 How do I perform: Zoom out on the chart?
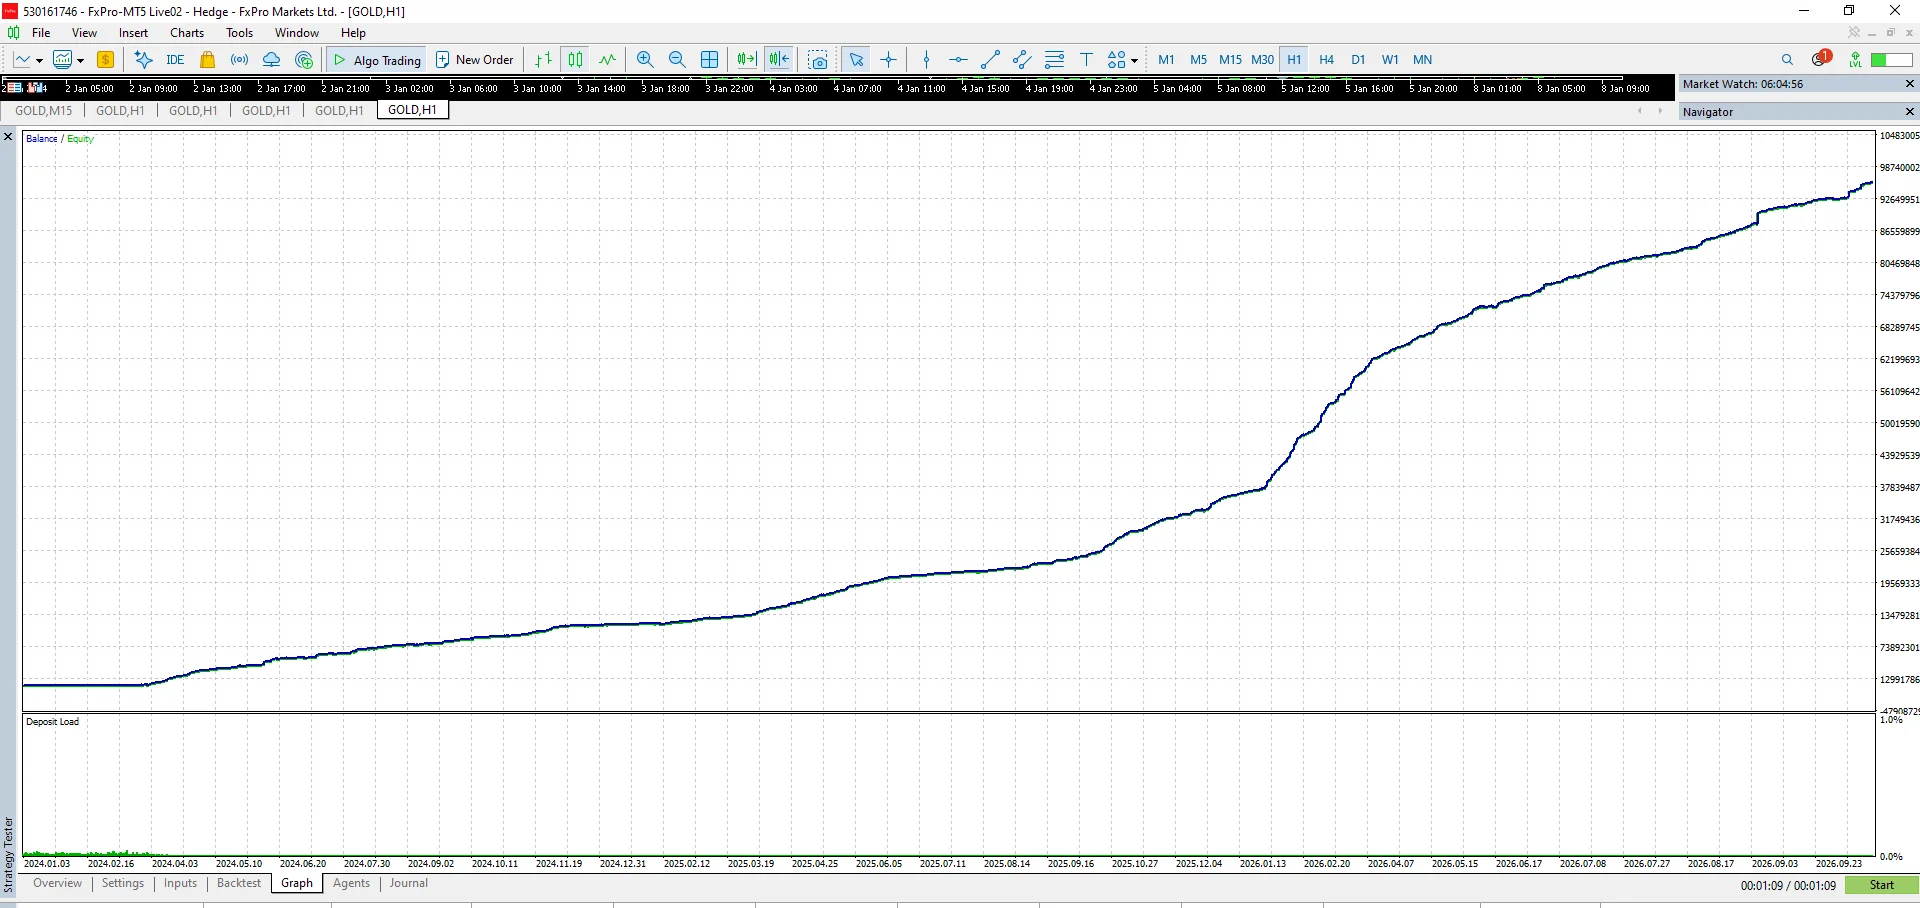click(677, 60)
